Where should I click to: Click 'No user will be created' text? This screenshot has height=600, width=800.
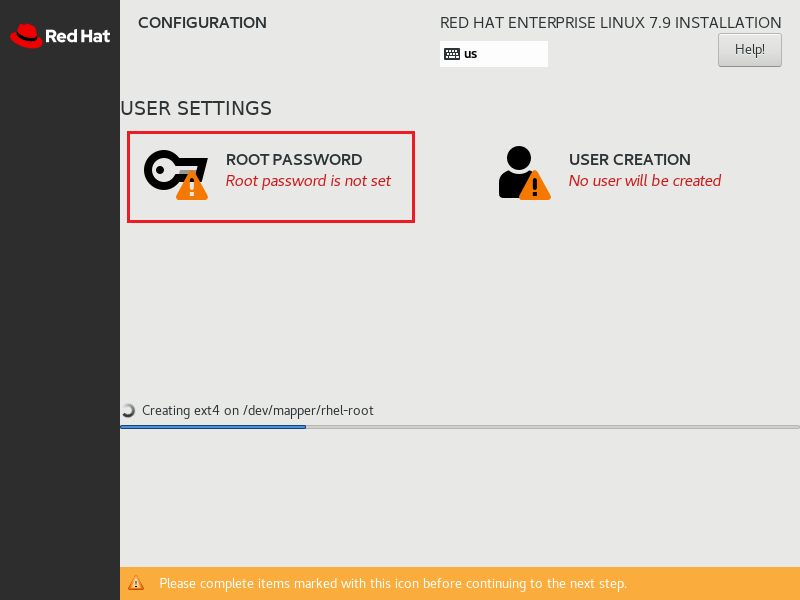coord(644,181)
